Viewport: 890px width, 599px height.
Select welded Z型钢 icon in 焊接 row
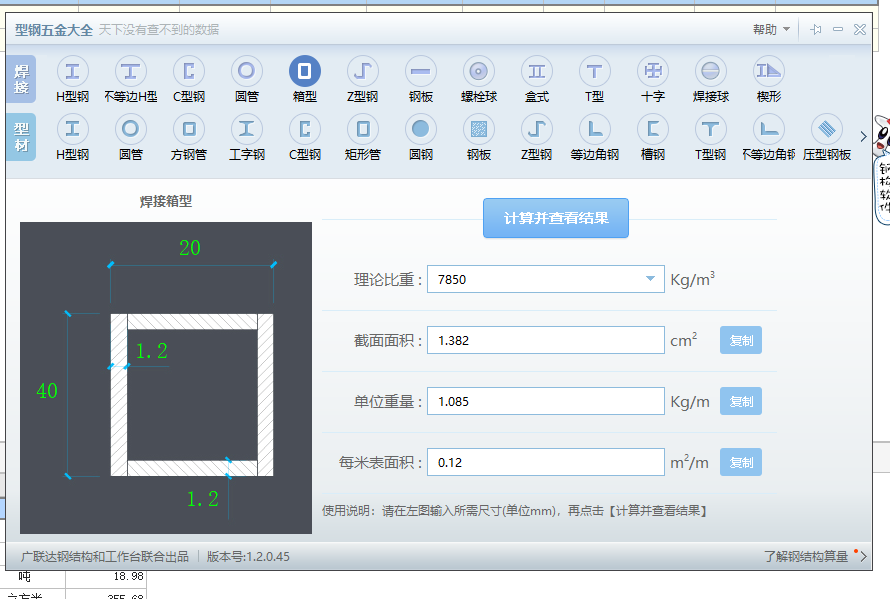363,71
